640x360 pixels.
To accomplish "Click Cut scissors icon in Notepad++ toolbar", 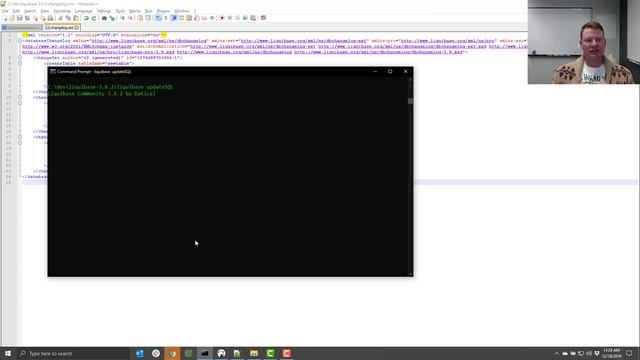I will coord(60,18).
